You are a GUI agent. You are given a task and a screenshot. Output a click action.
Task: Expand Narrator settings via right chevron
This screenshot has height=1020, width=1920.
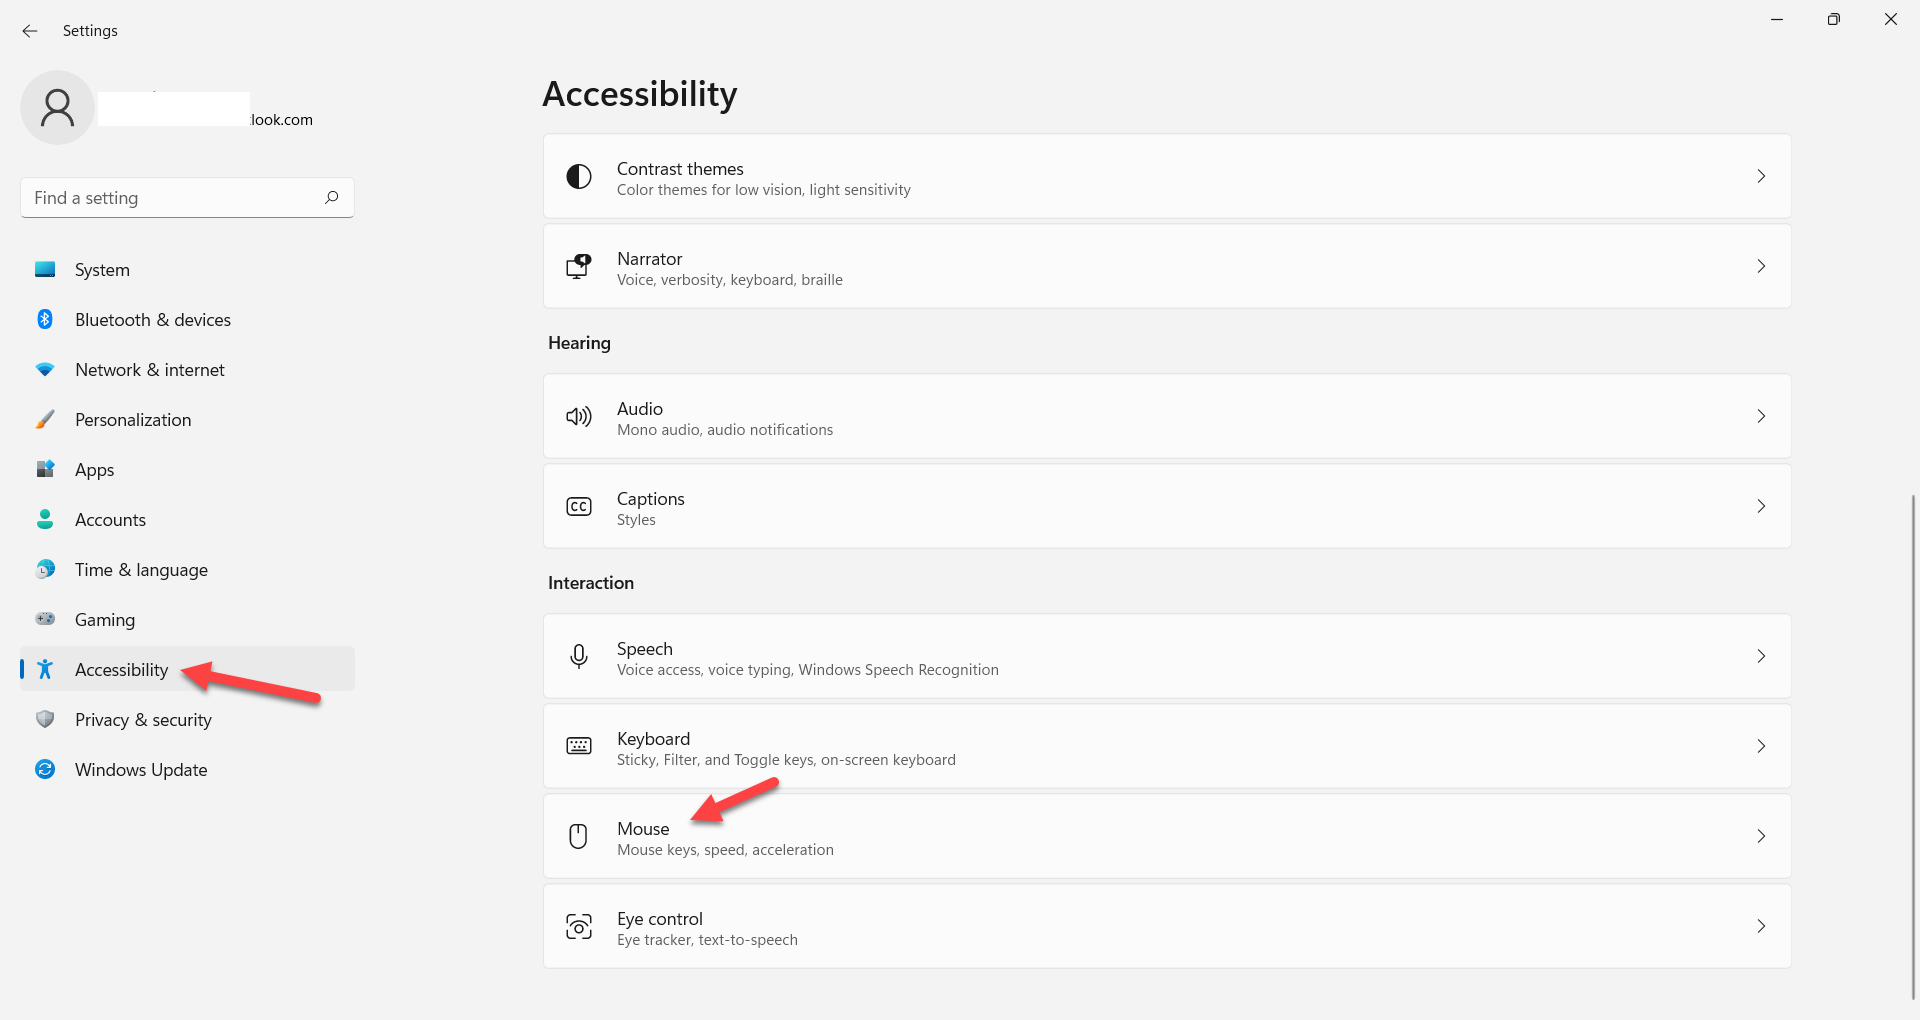[1761, 266]
